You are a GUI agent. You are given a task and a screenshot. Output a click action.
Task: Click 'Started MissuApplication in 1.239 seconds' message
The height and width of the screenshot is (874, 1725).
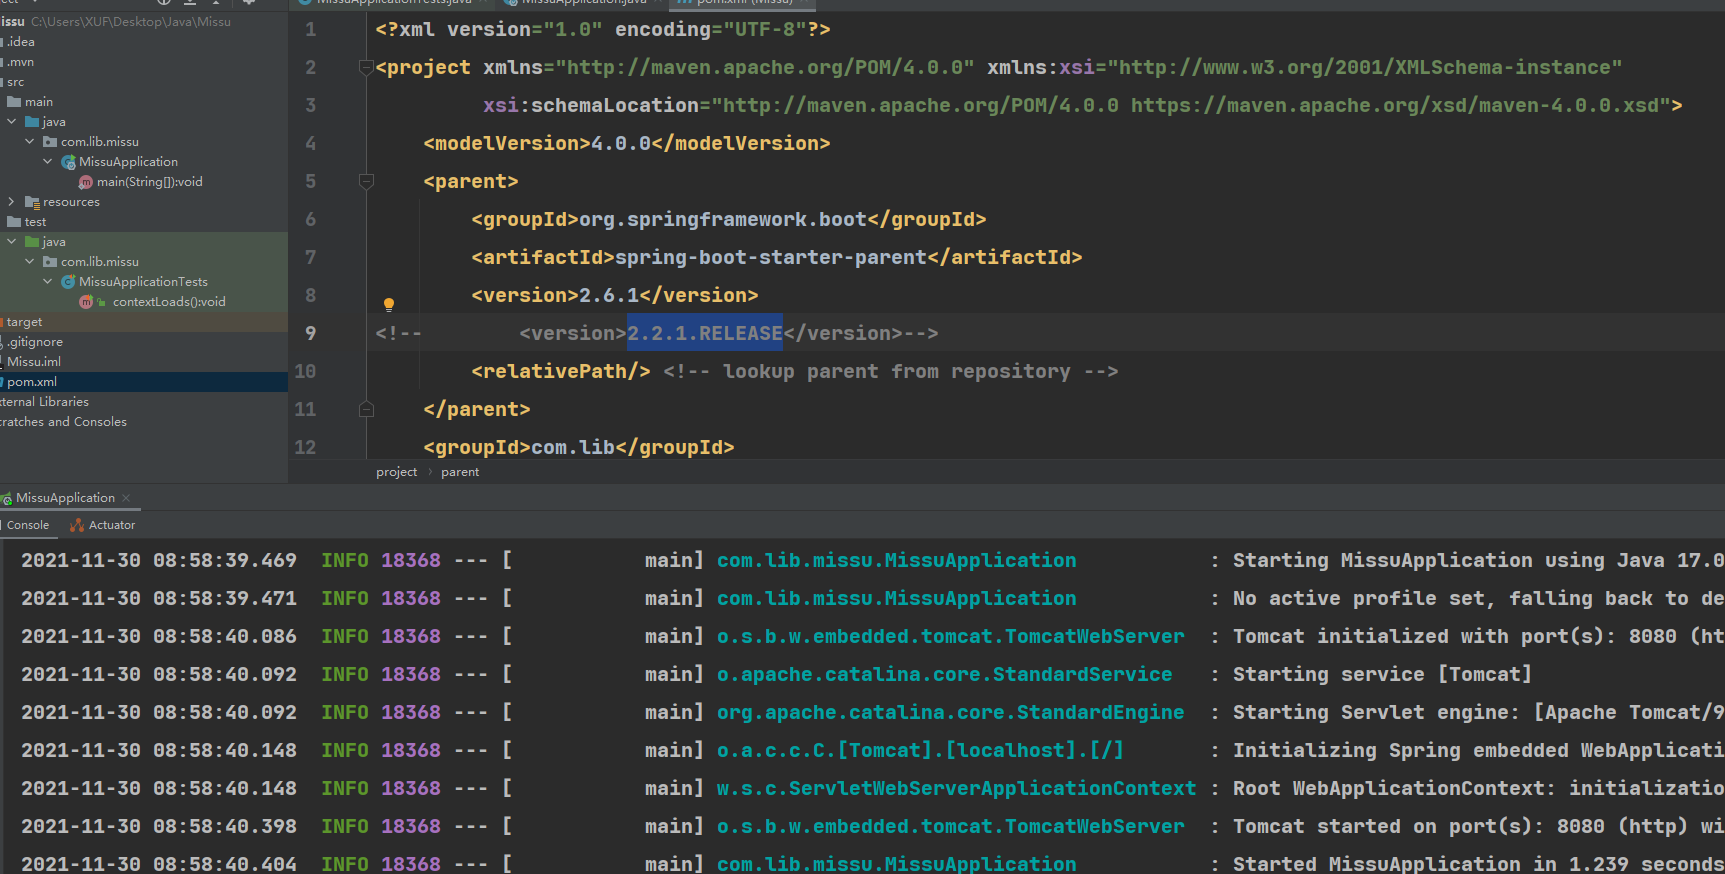click(1478, 864)
